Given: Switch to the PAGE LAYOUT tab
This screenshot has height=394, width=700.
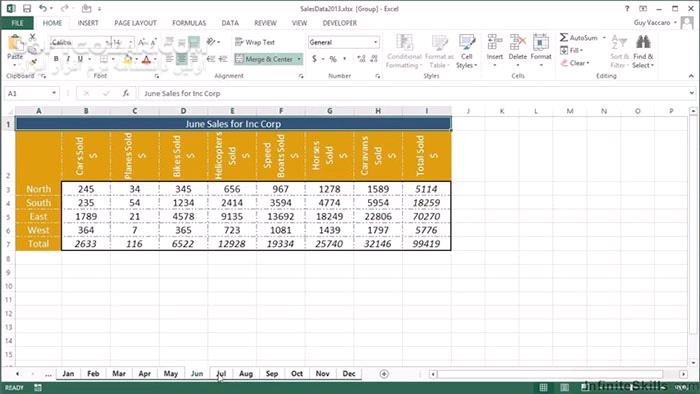Looking at the screenshot, I should [135, 23].
